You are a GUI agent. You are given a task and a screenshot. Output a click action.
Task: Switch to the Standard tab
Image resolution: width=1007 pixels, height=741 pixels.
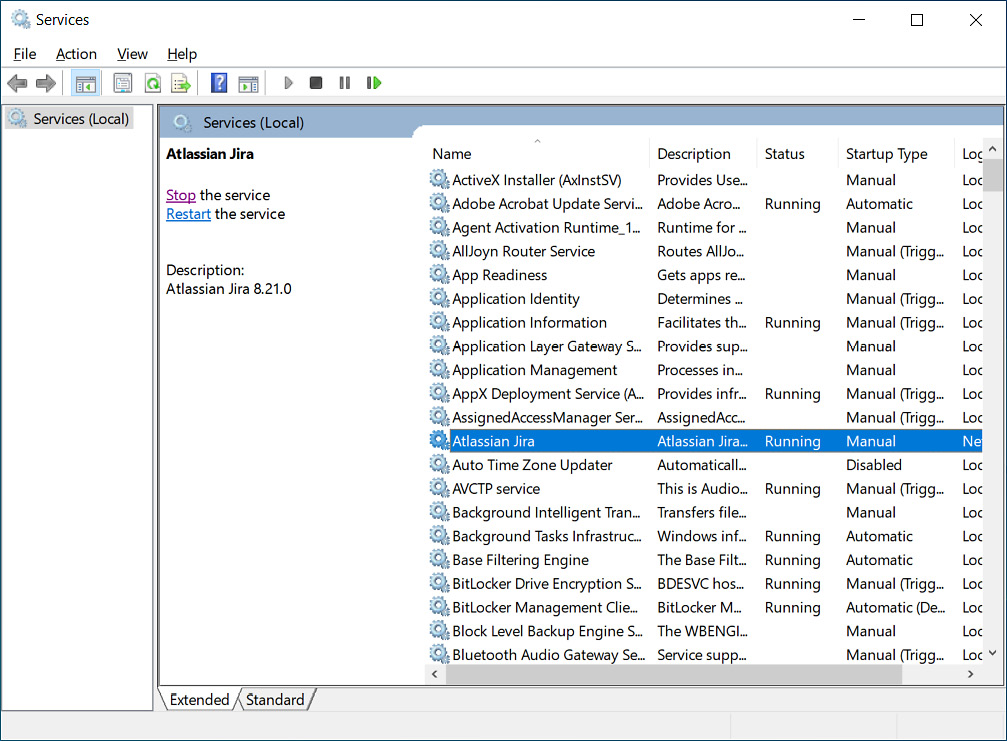275,699
